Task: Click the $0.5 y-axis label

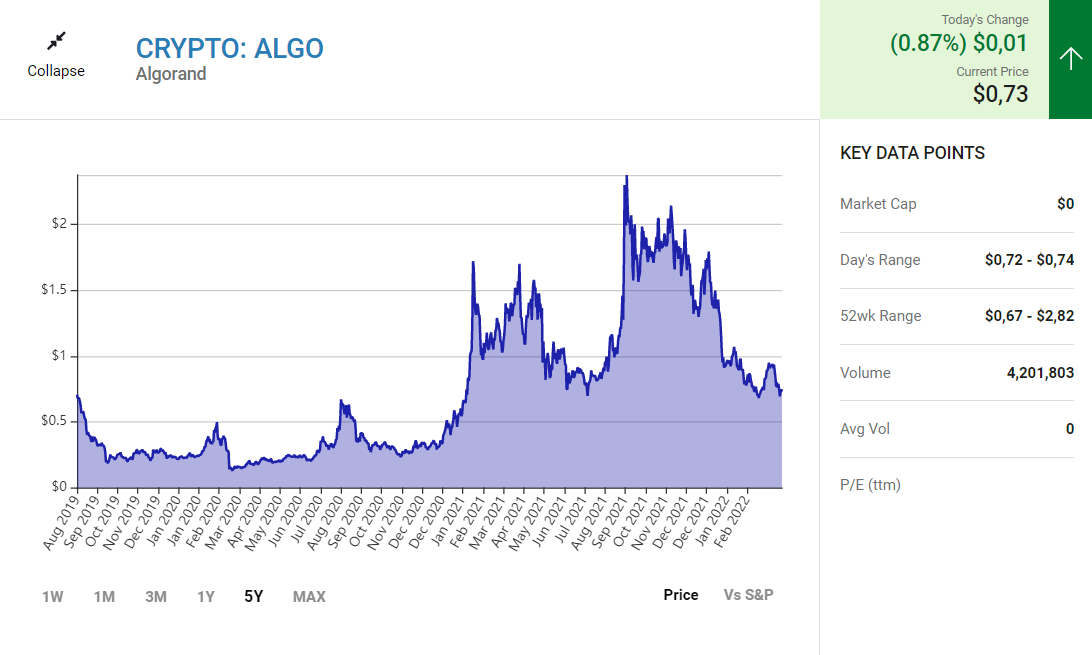Action: (x=54, y=421)
